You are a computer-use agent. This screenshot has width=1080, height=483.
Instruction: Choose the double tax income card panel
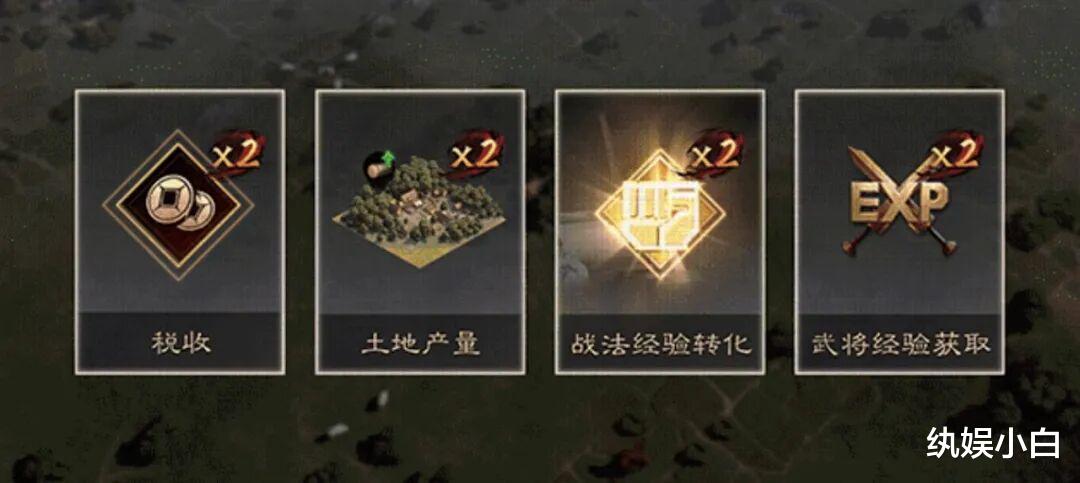click(180, 232)
